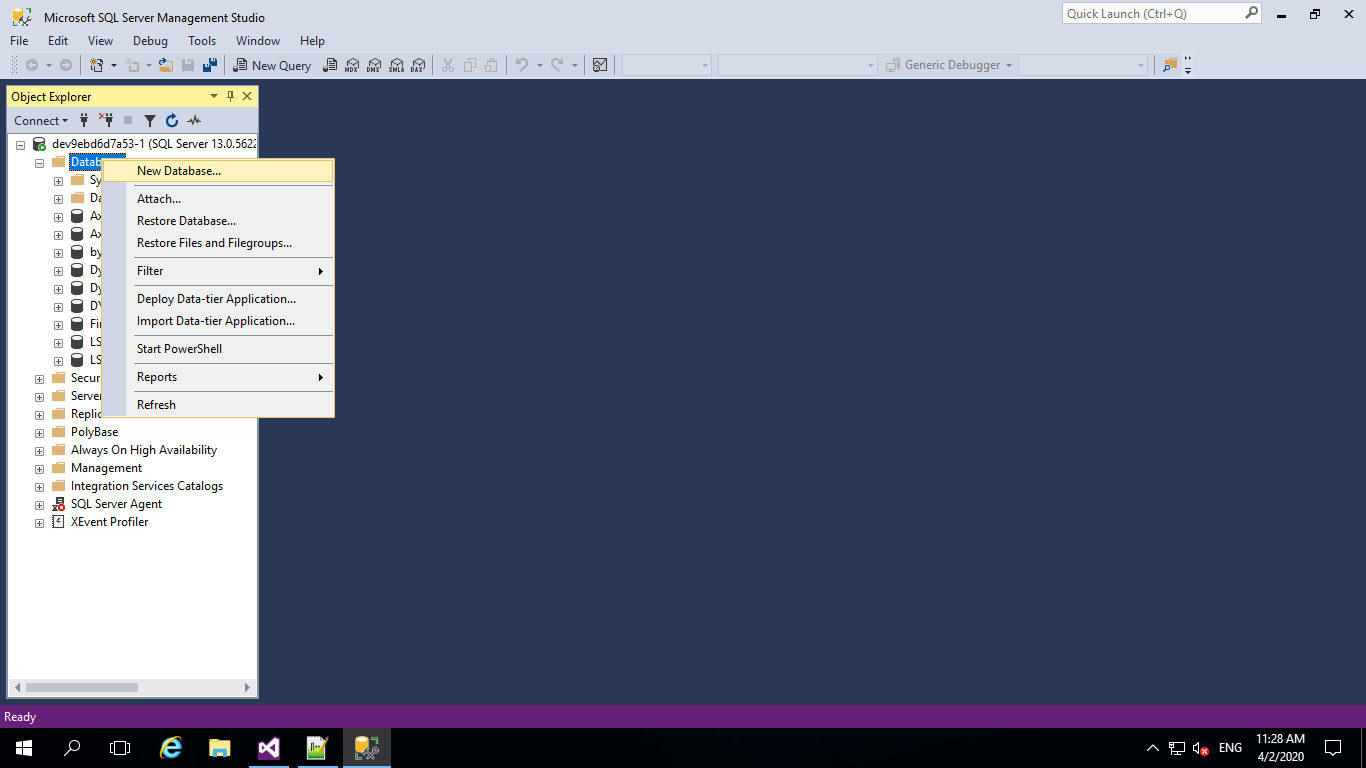Image resolution: width=1366 pixels, height=768 pixels.
Task: Expand the PolyBase folder node
Action: pyautogui.click(x=40, y=433)
